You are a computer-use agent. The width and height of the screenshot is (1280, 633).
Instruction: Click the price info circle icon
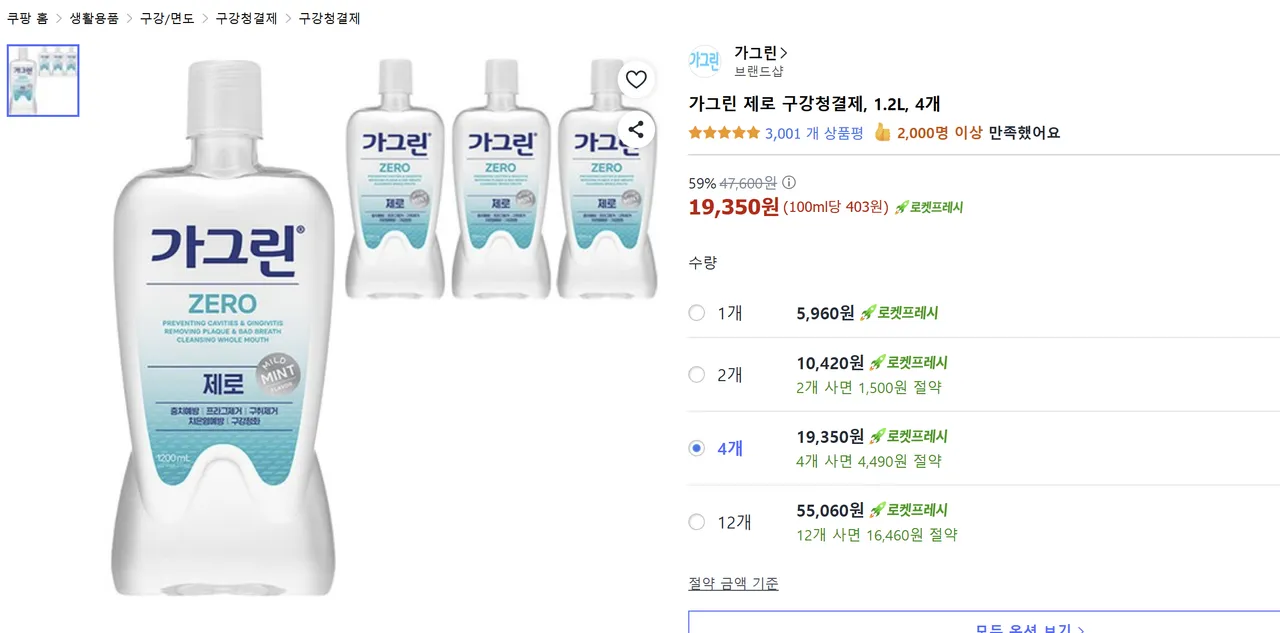pyautogui.click(x=789, y=183)
